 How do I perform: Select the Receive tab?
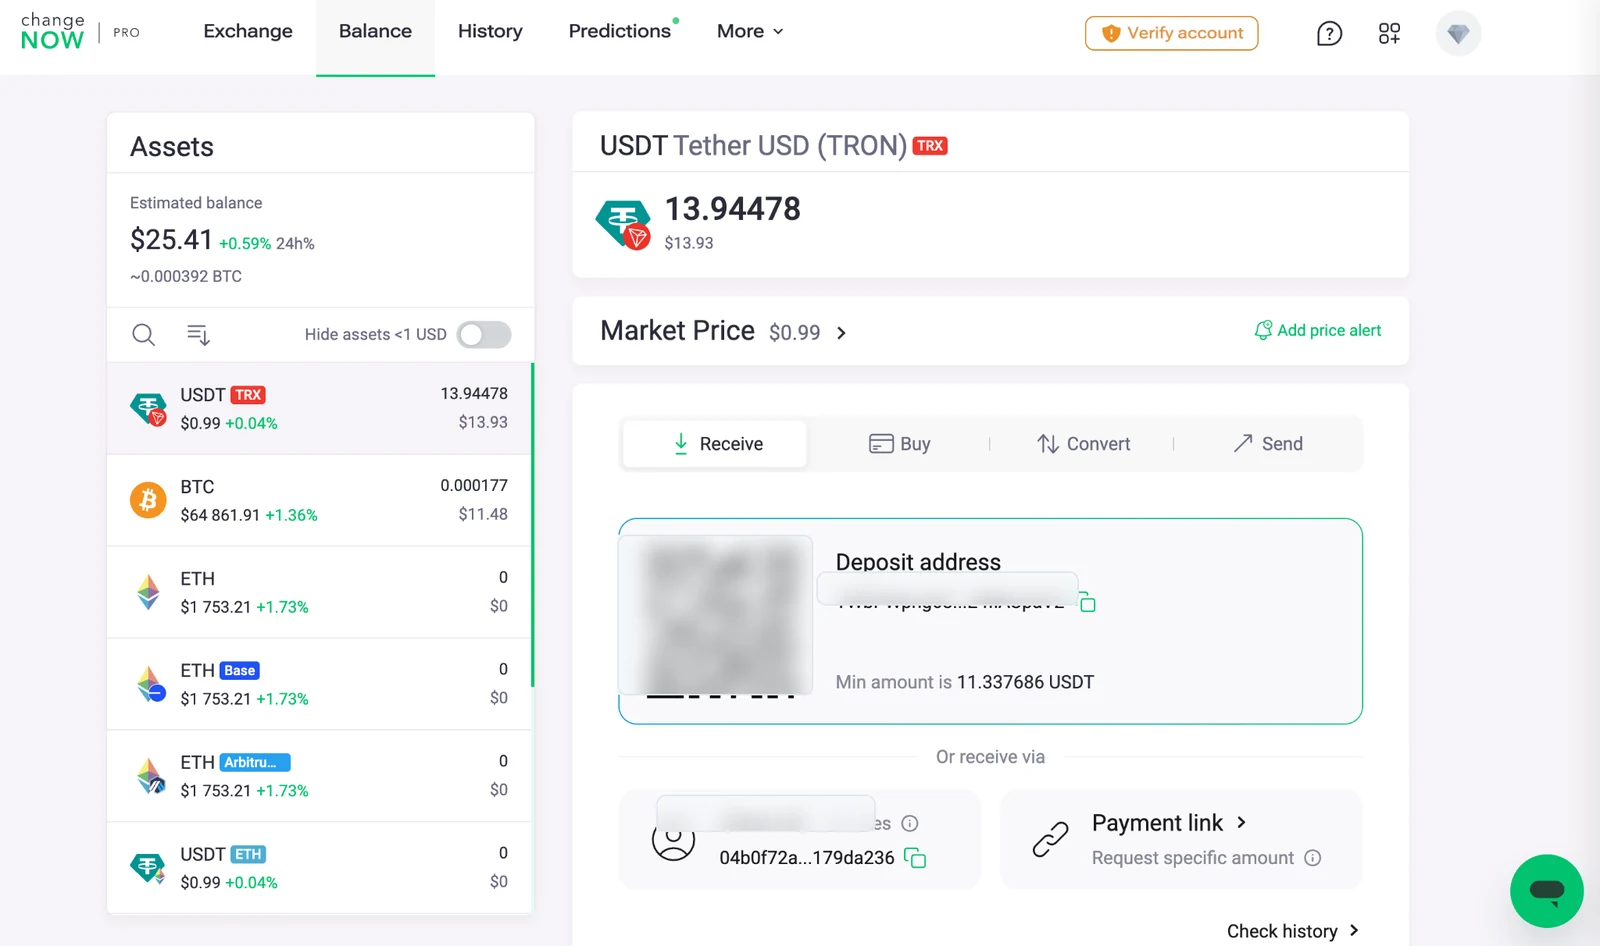tap(715, 444)
